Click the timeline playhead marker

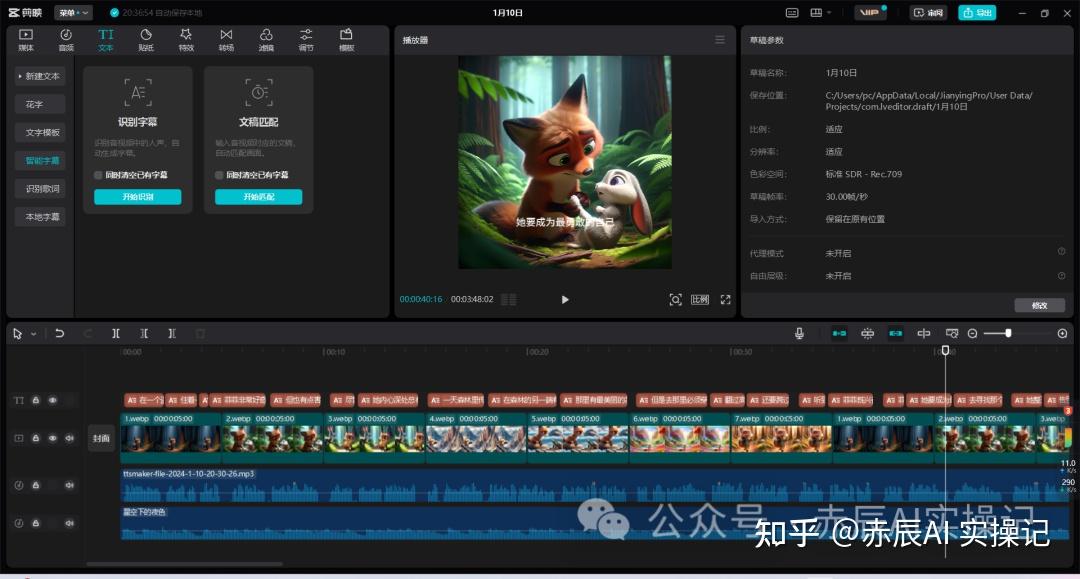tap(946, 350)
